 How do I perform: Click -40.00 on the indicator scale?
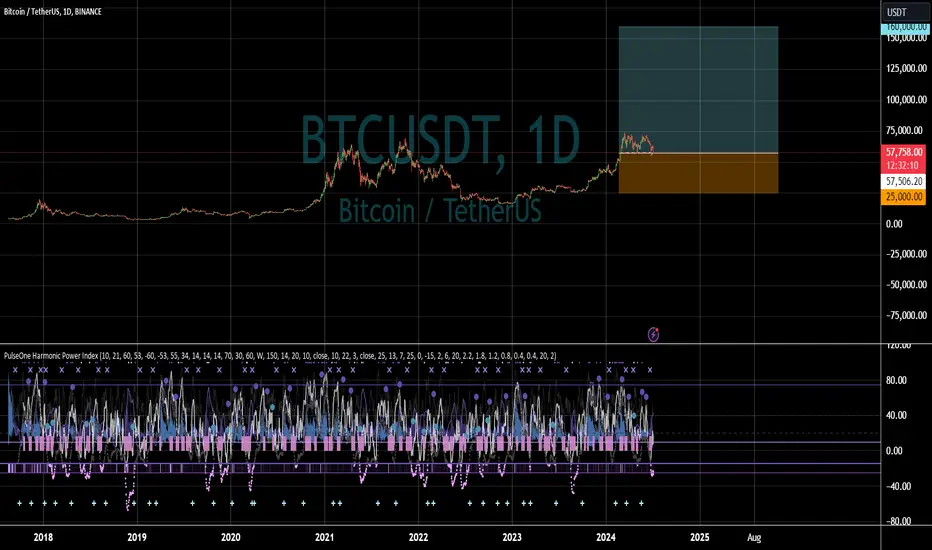(x=898, y=486)
